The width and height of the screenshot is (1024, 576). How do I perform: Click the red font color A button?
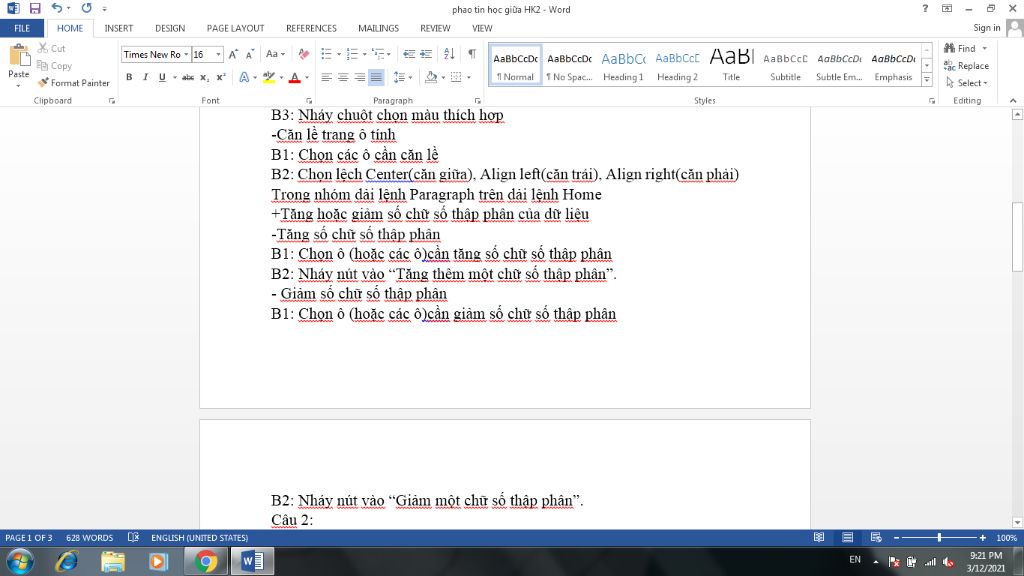(x=295, y=77)
